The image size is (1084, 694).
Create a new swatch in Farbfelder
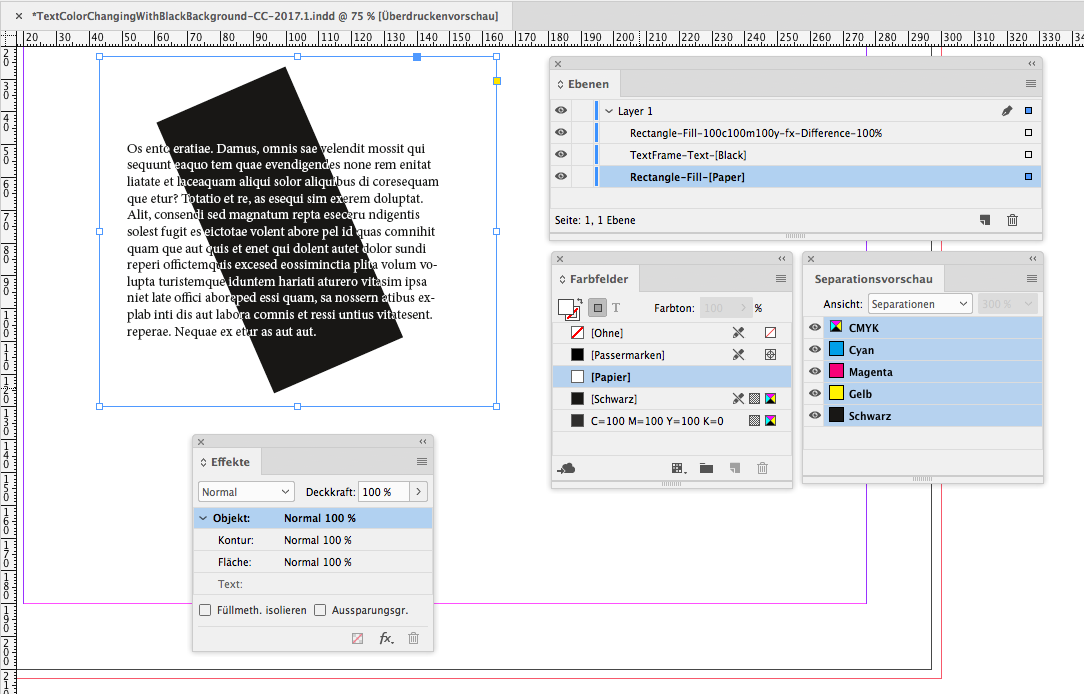click(733, 467)
